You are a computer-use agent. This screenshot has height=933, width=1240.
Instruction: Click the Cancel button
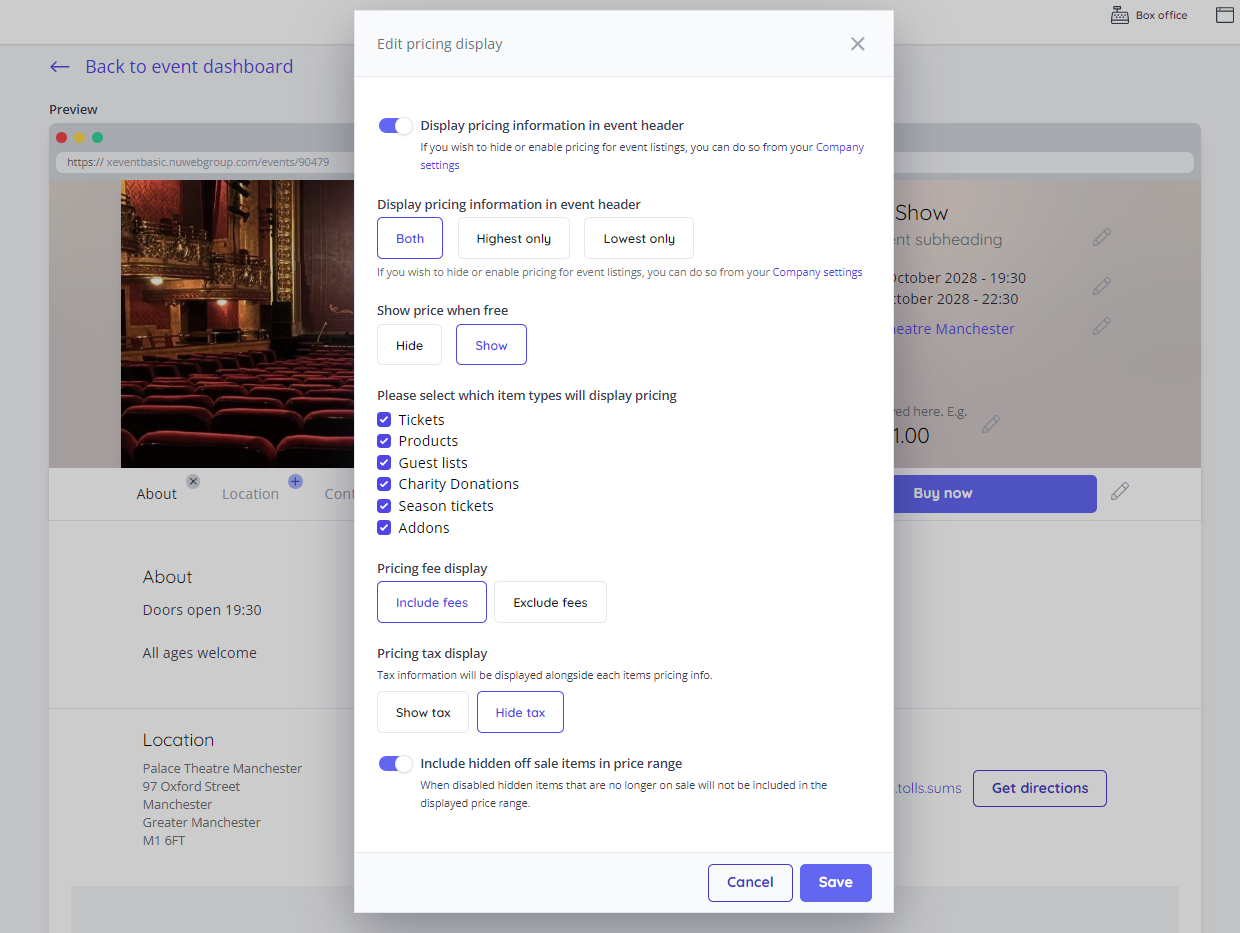coord(750,882)
